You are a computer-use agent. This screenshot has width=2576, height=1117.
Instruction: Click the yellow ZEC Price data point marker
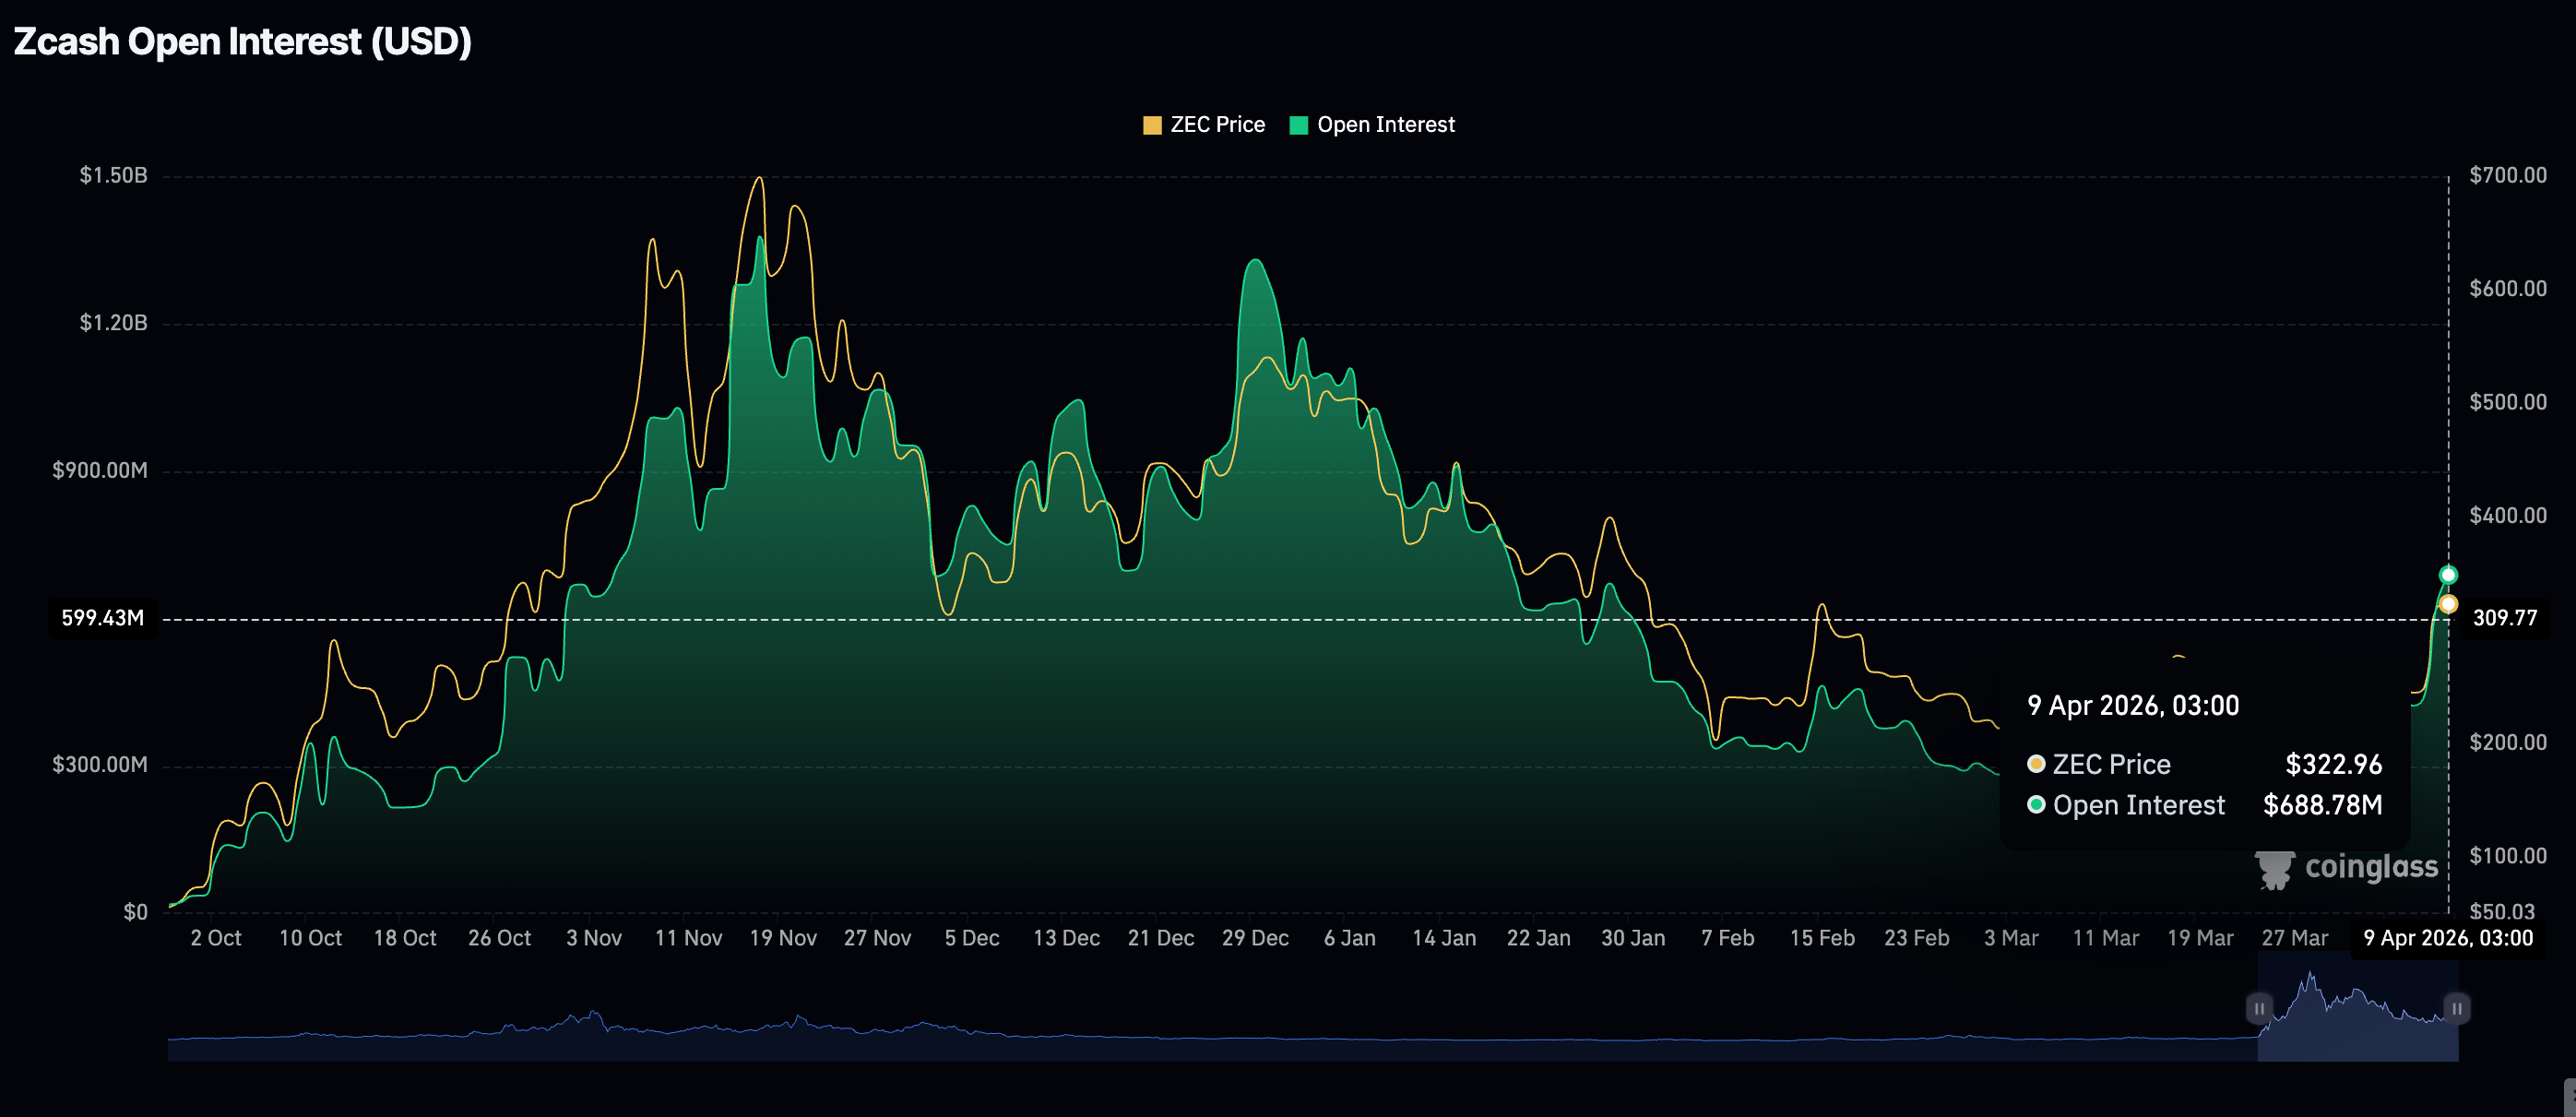tap(2448, 604)
